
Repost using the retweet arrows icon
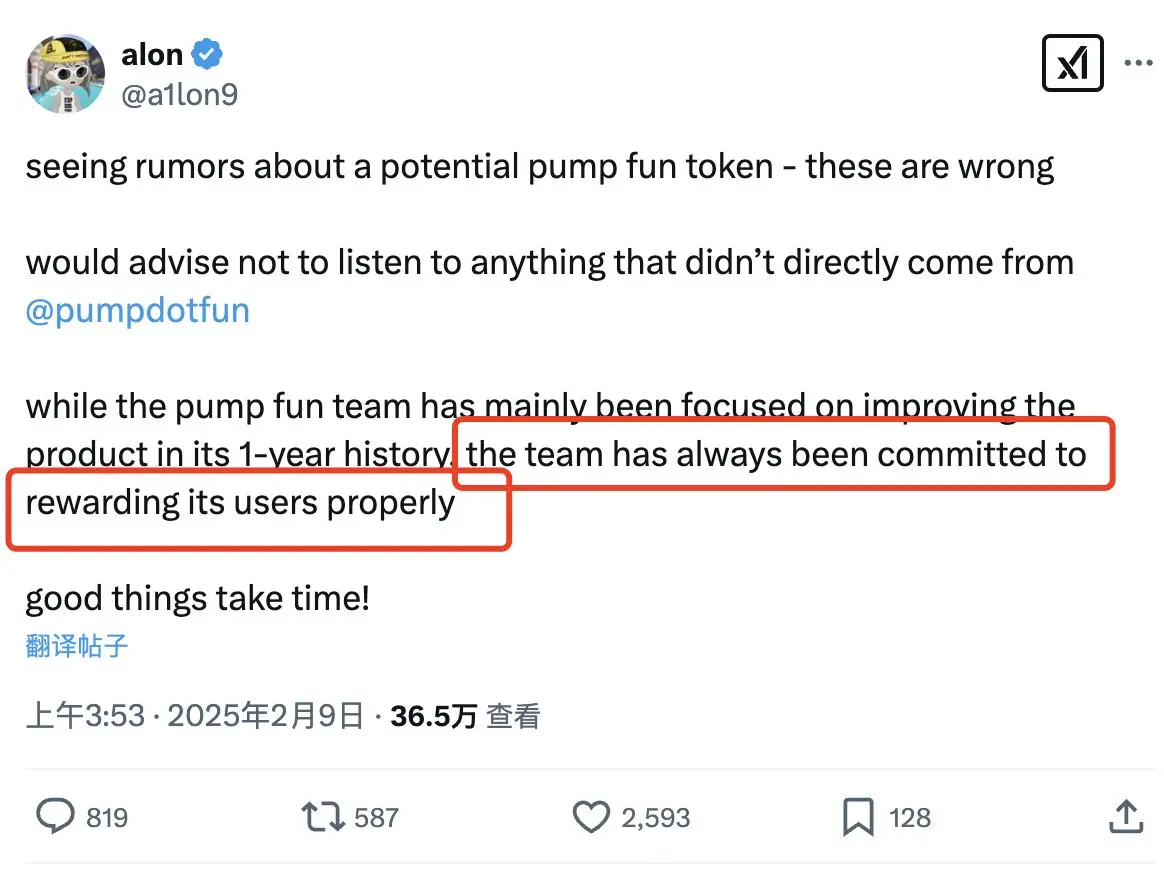pos(323,817)
